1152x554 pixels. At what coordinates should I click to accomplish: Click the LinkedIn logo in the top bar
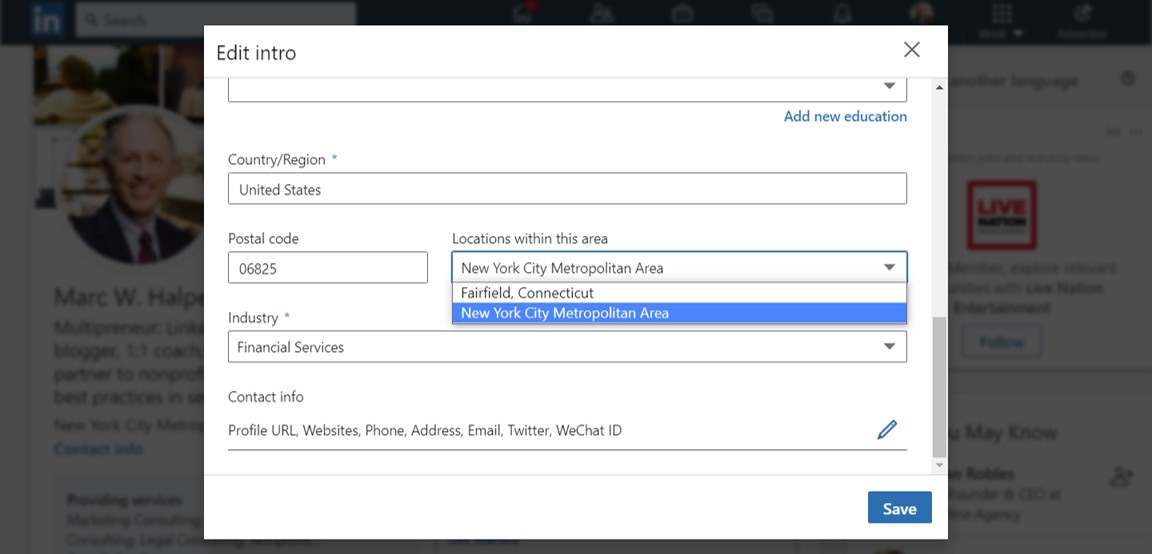pos(46,19)
